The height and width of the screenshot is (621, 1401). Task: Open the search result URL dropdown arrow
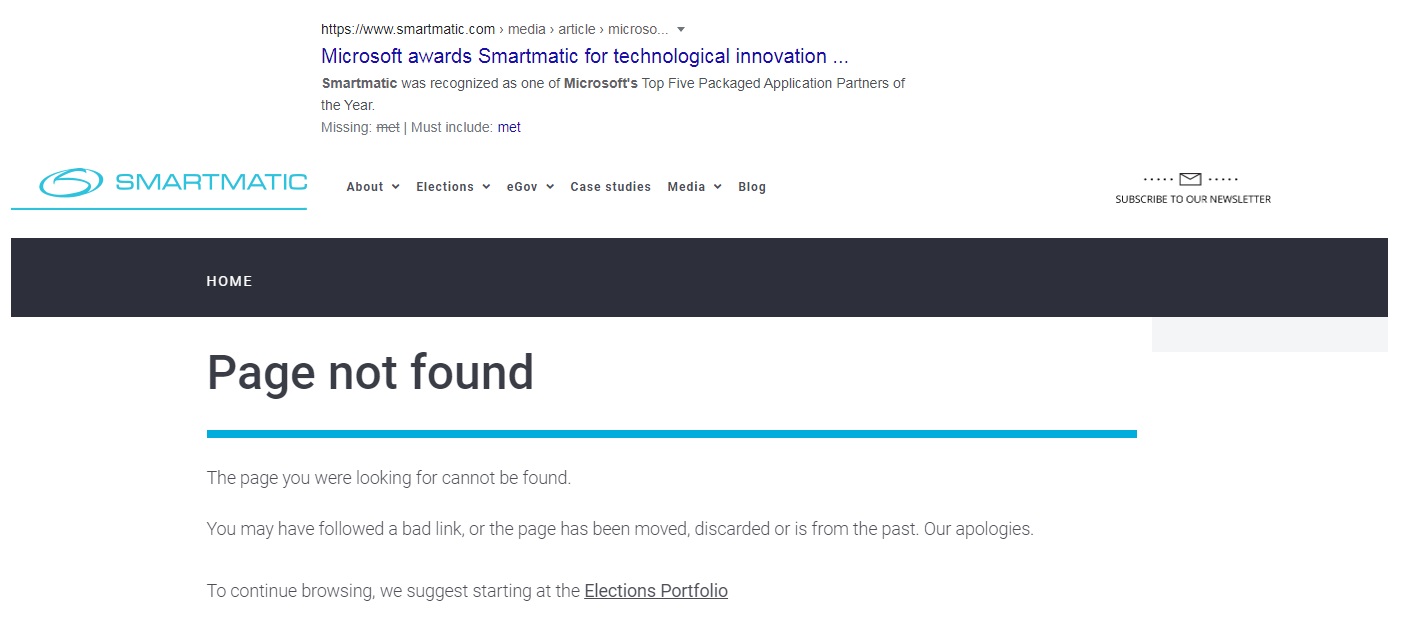681,29
